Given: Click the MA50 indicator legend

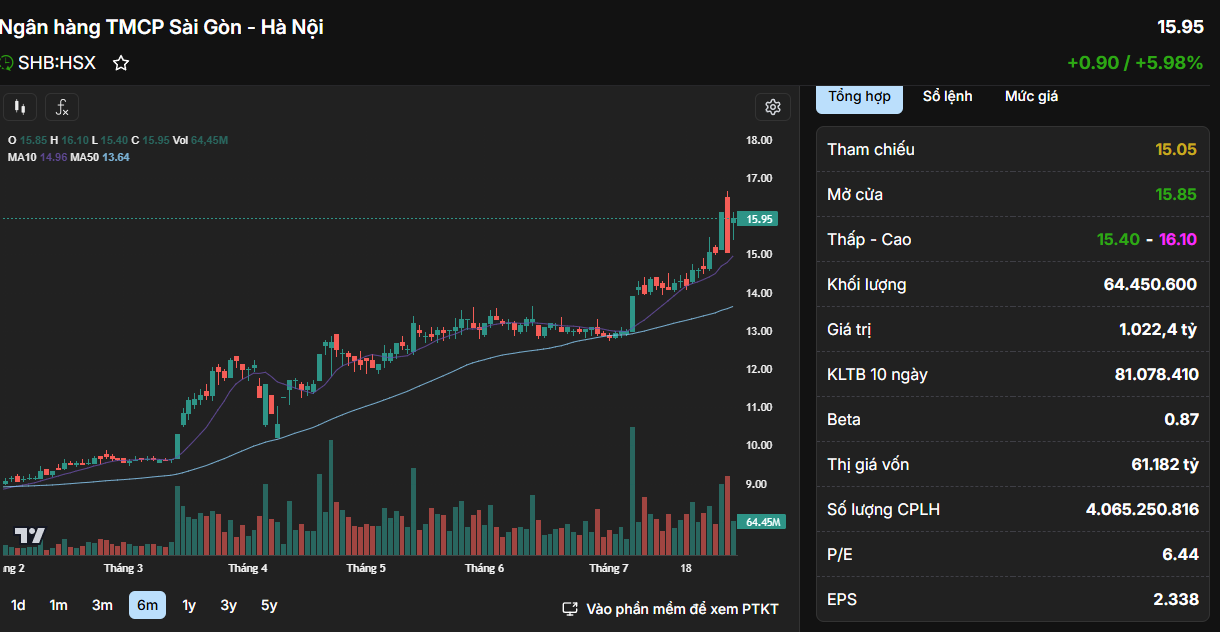Looking at the screenshot, I should tap(99, 157).
